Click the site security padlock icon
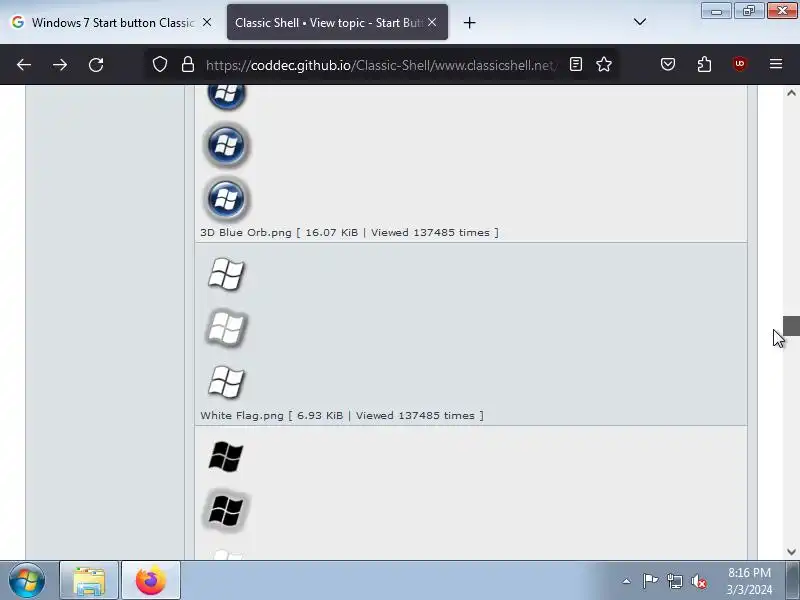The width and height of the screenshot is (800, 600). click(188, 64)
